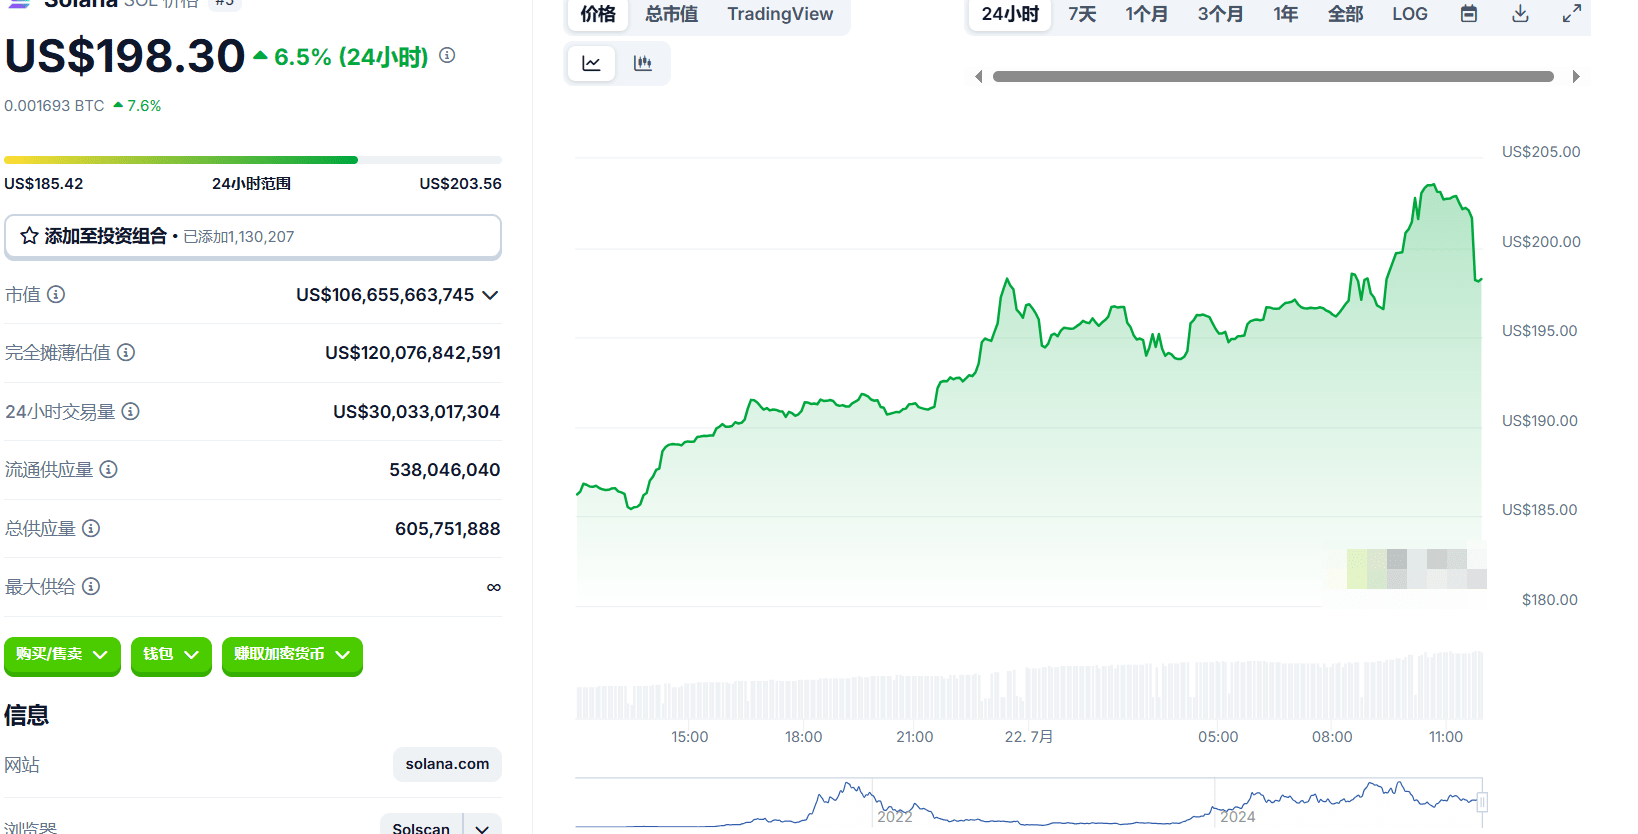Expand the Solscan explorer dropdown arrow
The width and height of the screenshot is (1638, 834).
[x=482, y=828]
